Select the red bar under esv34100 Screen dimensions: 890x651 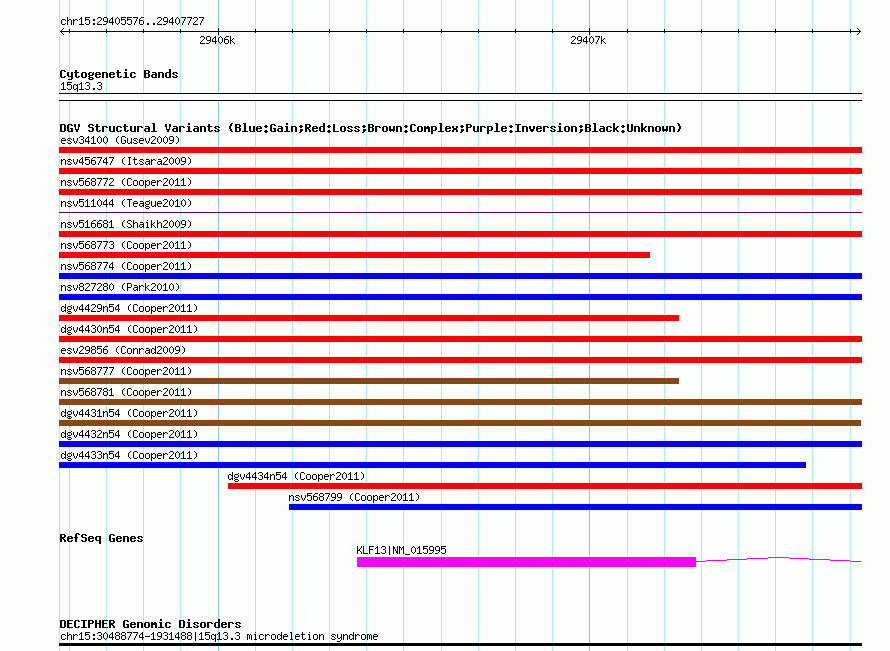(460, 150)
